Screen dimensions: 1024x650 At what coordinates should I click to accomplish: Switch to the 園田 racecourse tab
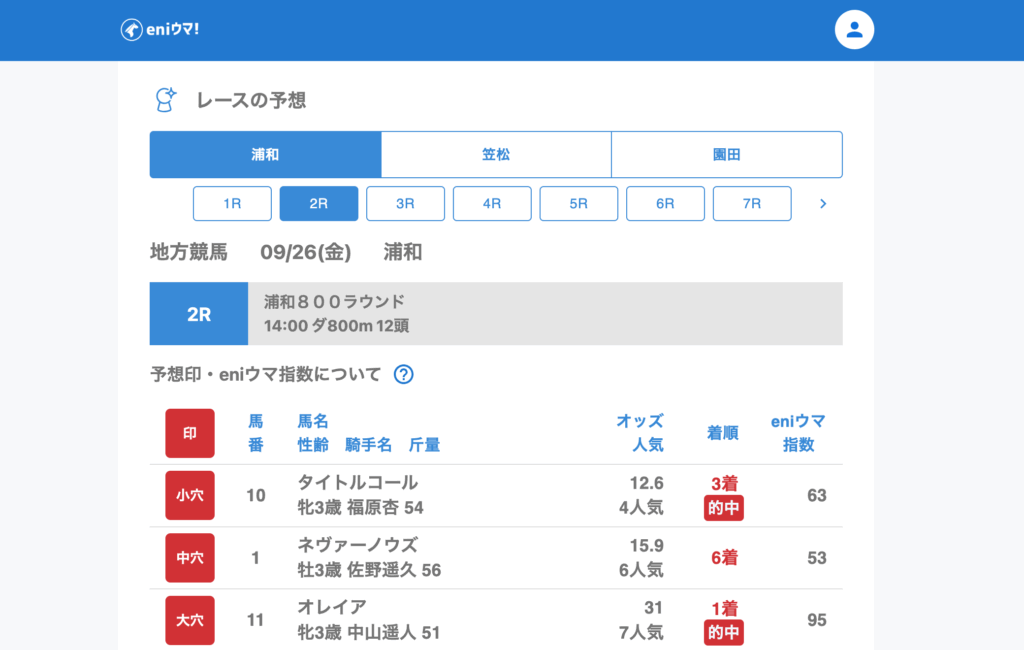point(726,155)
